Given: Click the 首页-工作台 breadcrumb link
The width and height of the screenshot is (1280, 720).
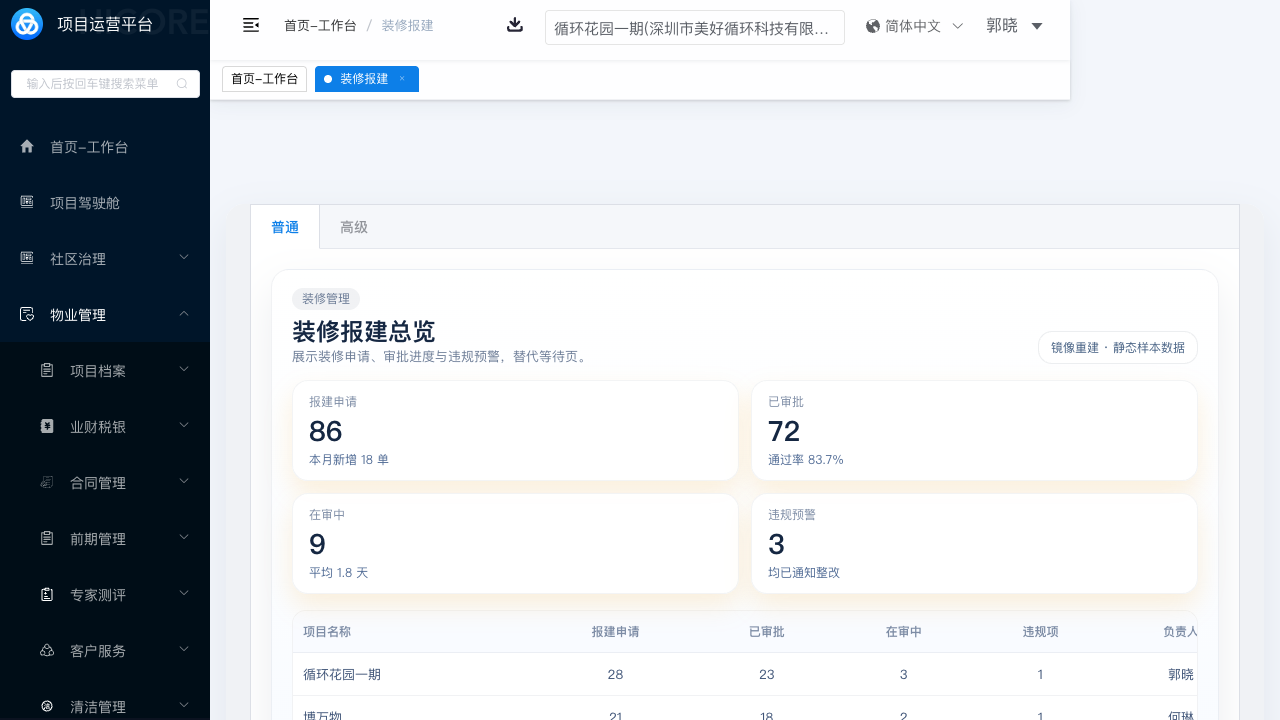Looking at the screenshot, I should pos(320,26).
